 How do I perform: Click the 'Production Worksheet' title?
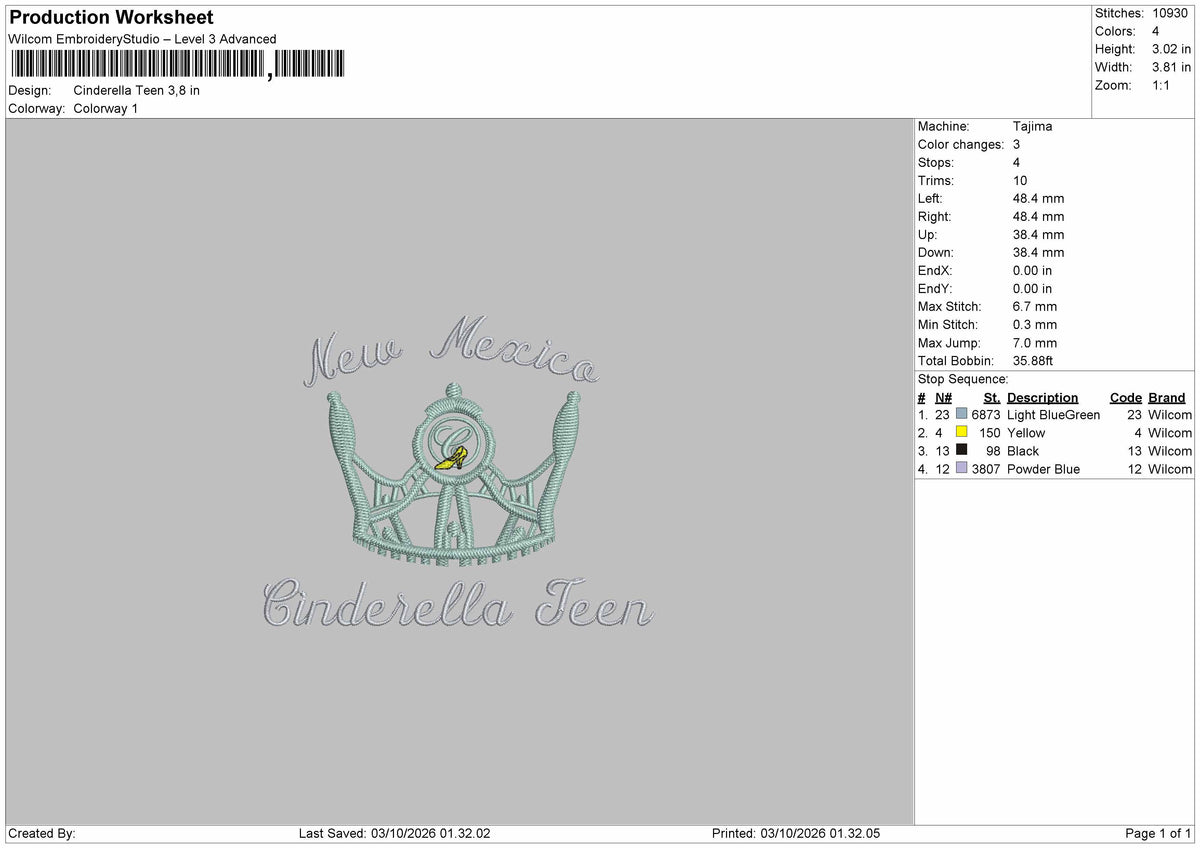click(111, 18)
